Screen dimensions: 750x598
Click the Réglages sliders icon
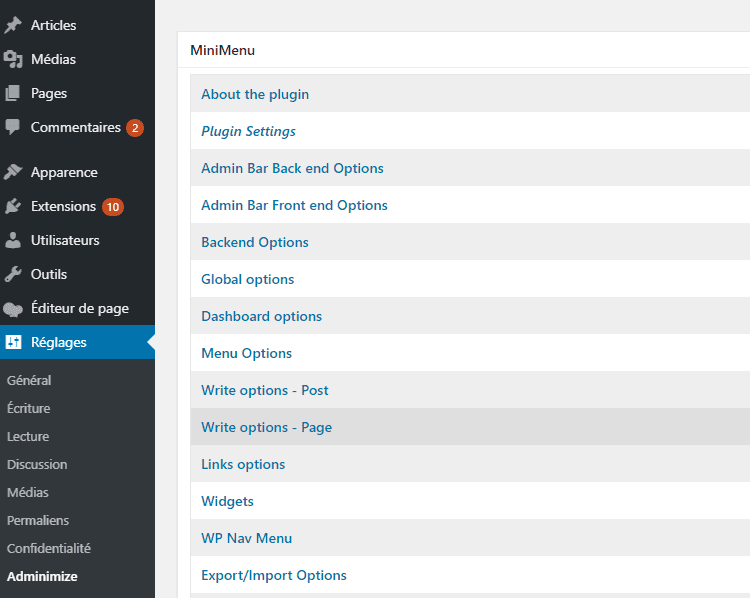click(13, 342)
